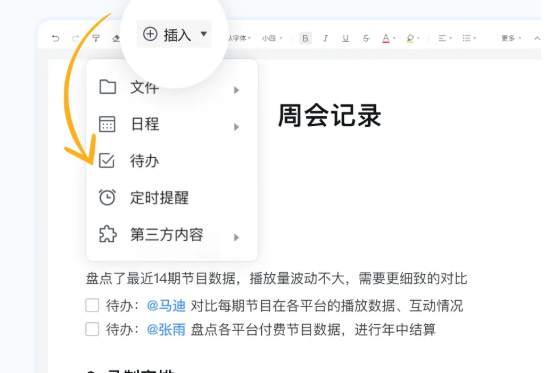Open the 更多 more options dropdown
555x373 pixels.
(x=511, y=38)
